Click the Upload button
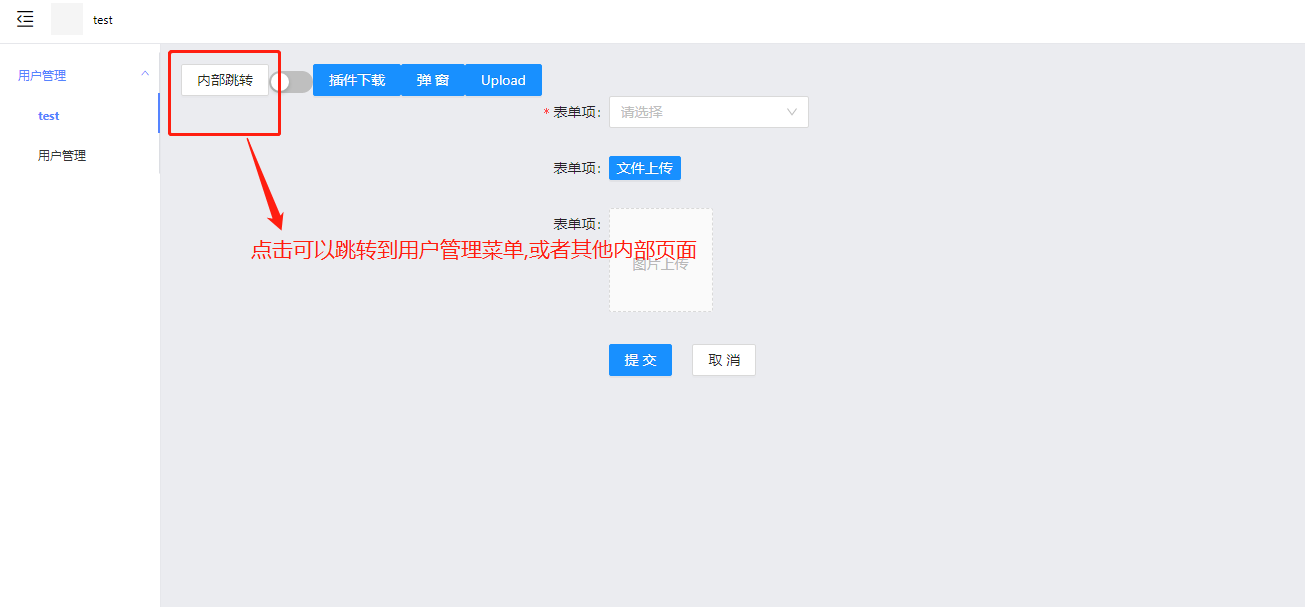Image resolution: width=1305 pixels, height=607 pixels. pos(503,80)
